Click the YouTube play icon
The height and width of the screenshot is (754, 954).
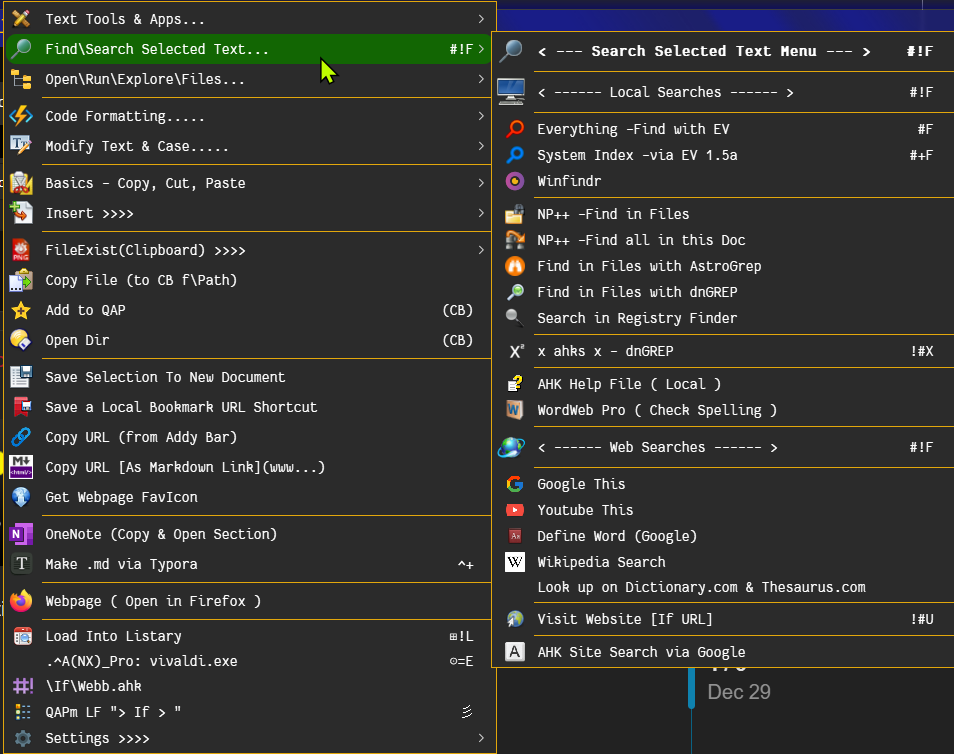(x=515, y=510)
